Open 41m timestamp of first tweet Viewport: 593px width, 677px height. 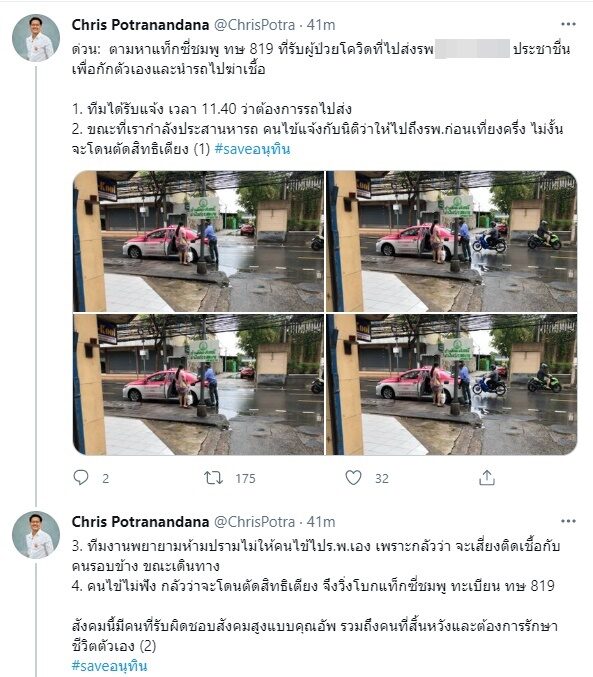321,25
